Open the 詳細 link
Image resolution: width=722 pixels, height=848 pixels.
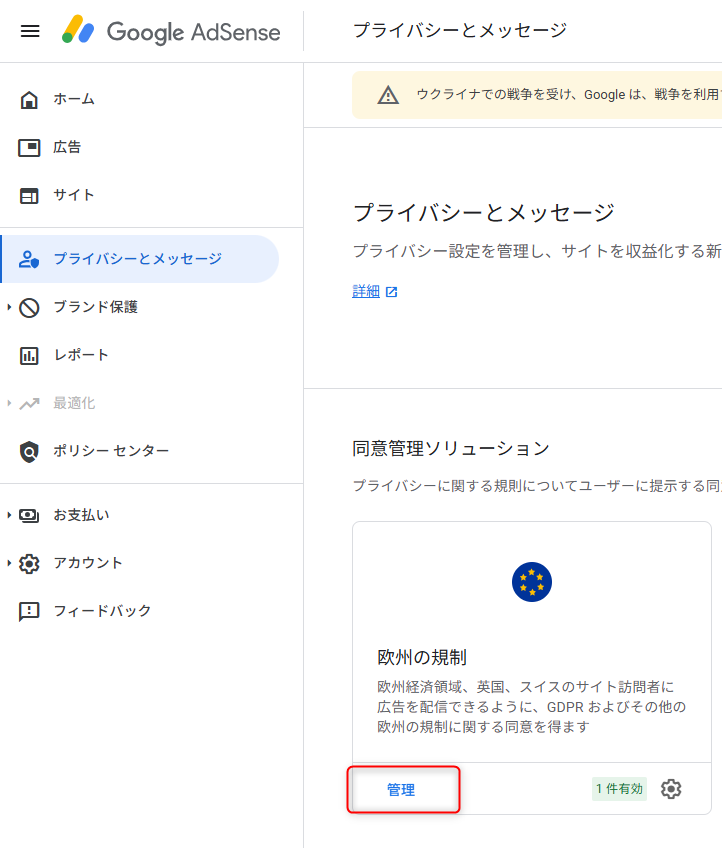(366, 292)
